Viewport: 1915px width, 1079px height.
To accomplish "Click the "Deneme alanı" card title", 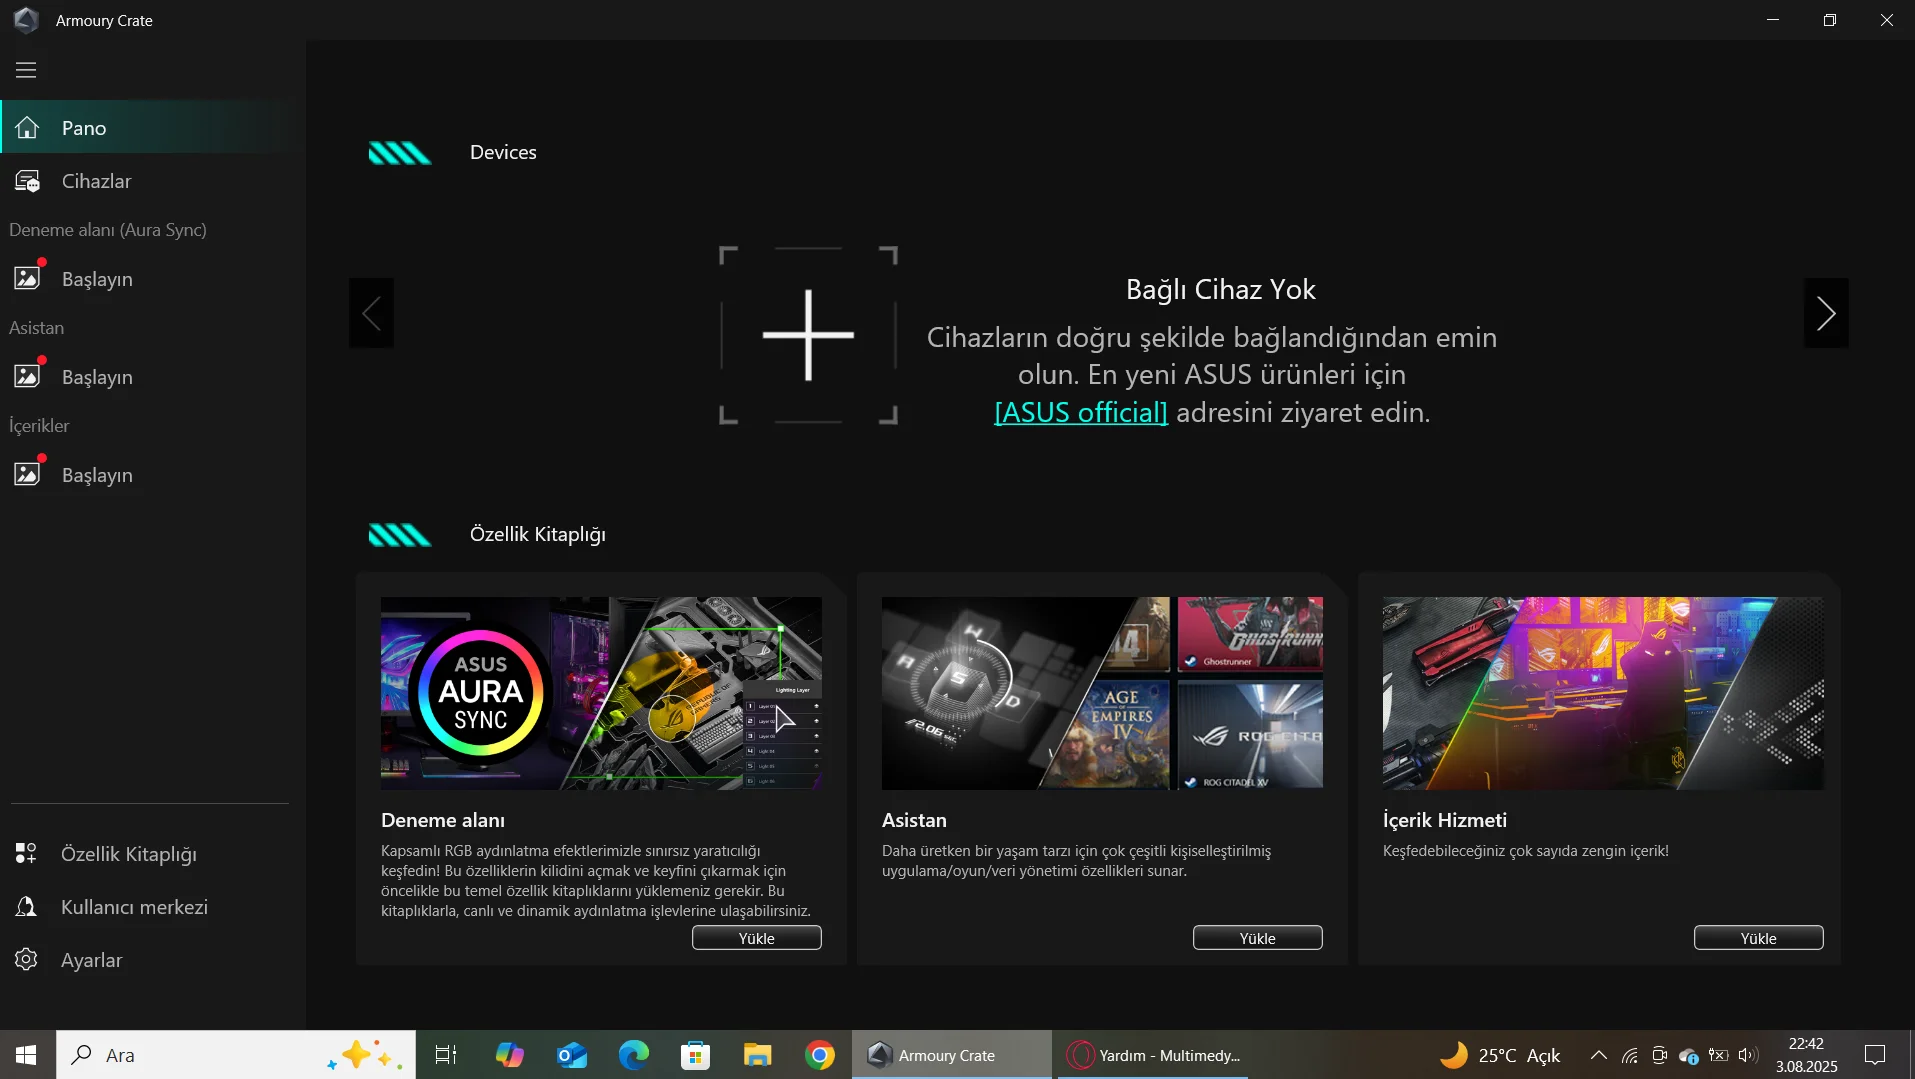I will 443,820.
